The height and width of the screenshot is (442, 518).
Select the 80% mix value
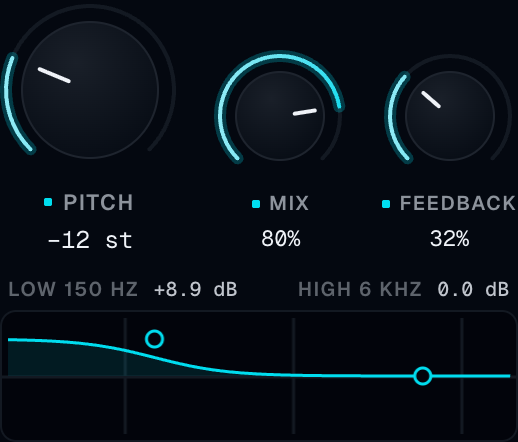pyautogui.click(x=281, y=239)
